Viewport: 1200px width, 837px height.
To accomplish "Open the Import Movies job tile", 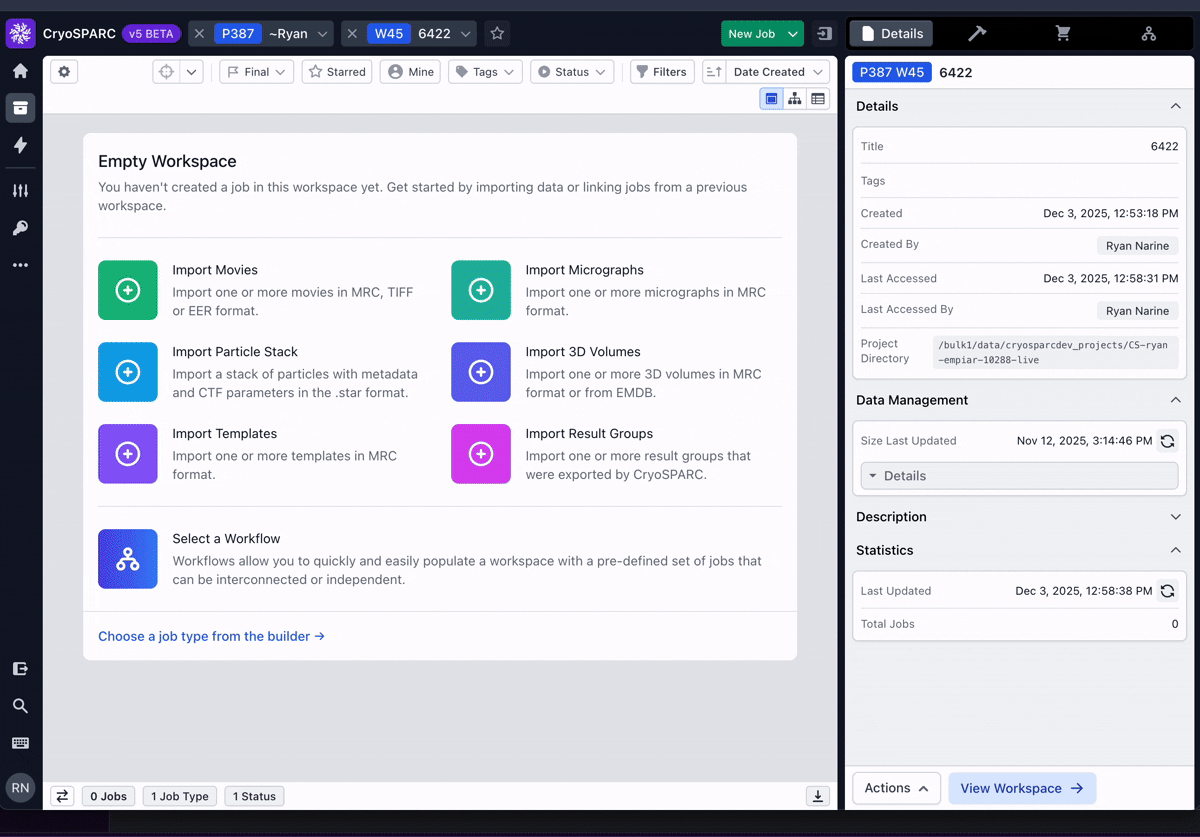I will 128,290.
